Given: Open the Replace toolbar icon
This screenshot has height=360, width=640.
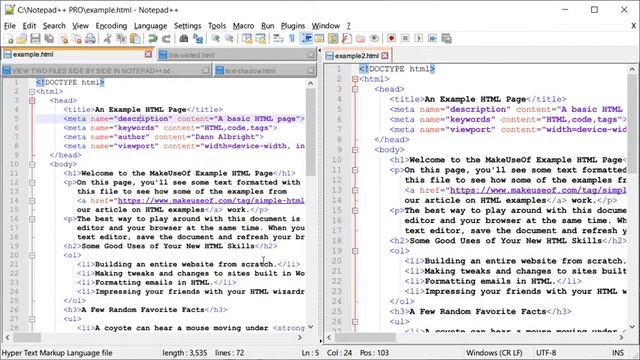Looking at the screenshot, I should (198, 39).
